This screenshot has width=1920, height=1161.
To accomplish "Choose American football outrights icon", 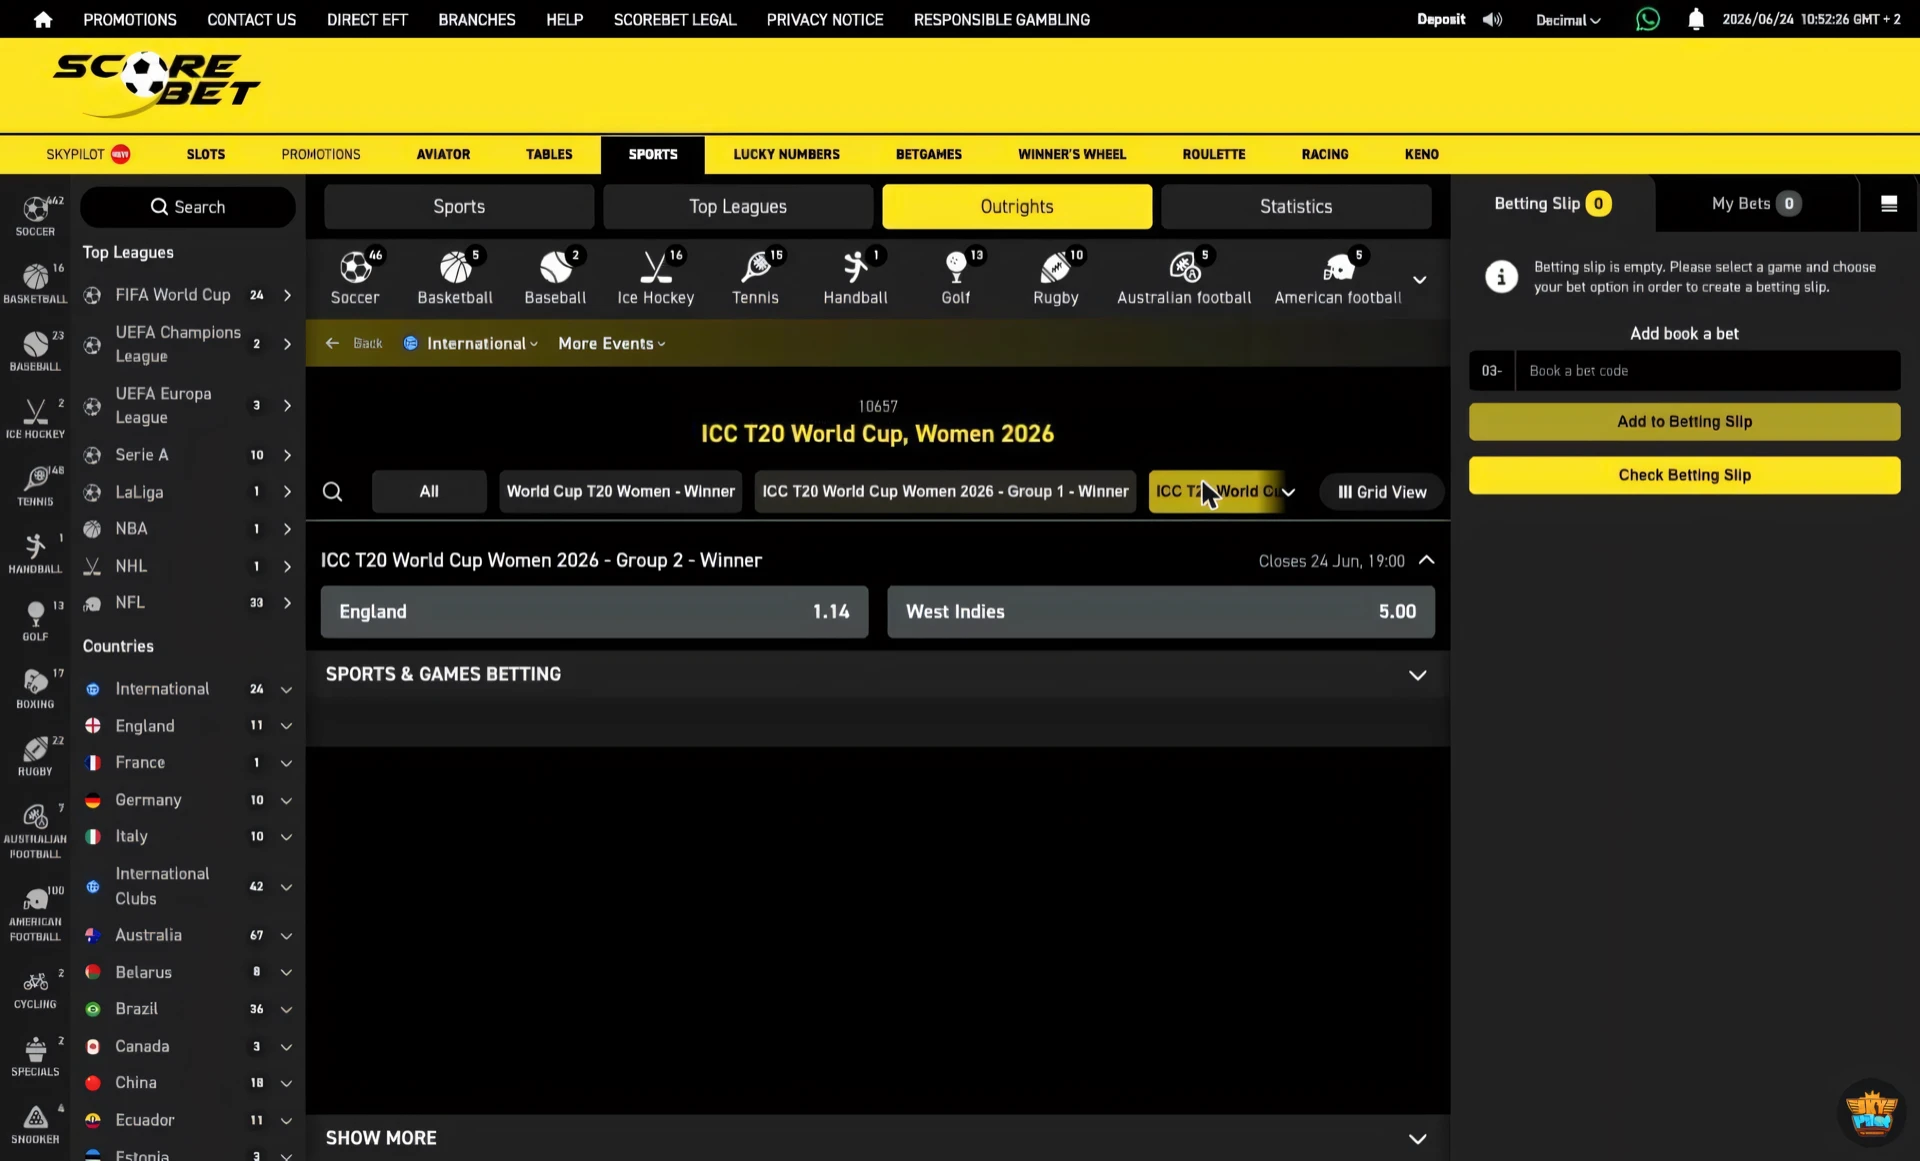I will point(1338,277).
